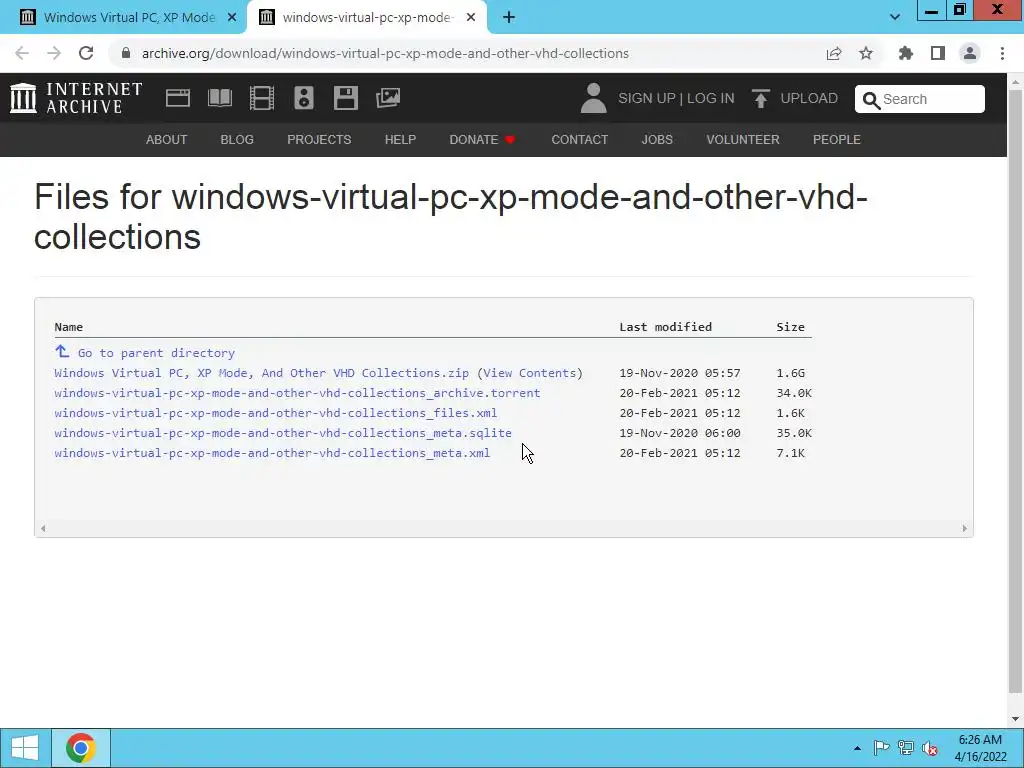Open a new tab with plus button
Image resolution: width=1024 pixels, height=768 pixels.
tap(509, 18)
